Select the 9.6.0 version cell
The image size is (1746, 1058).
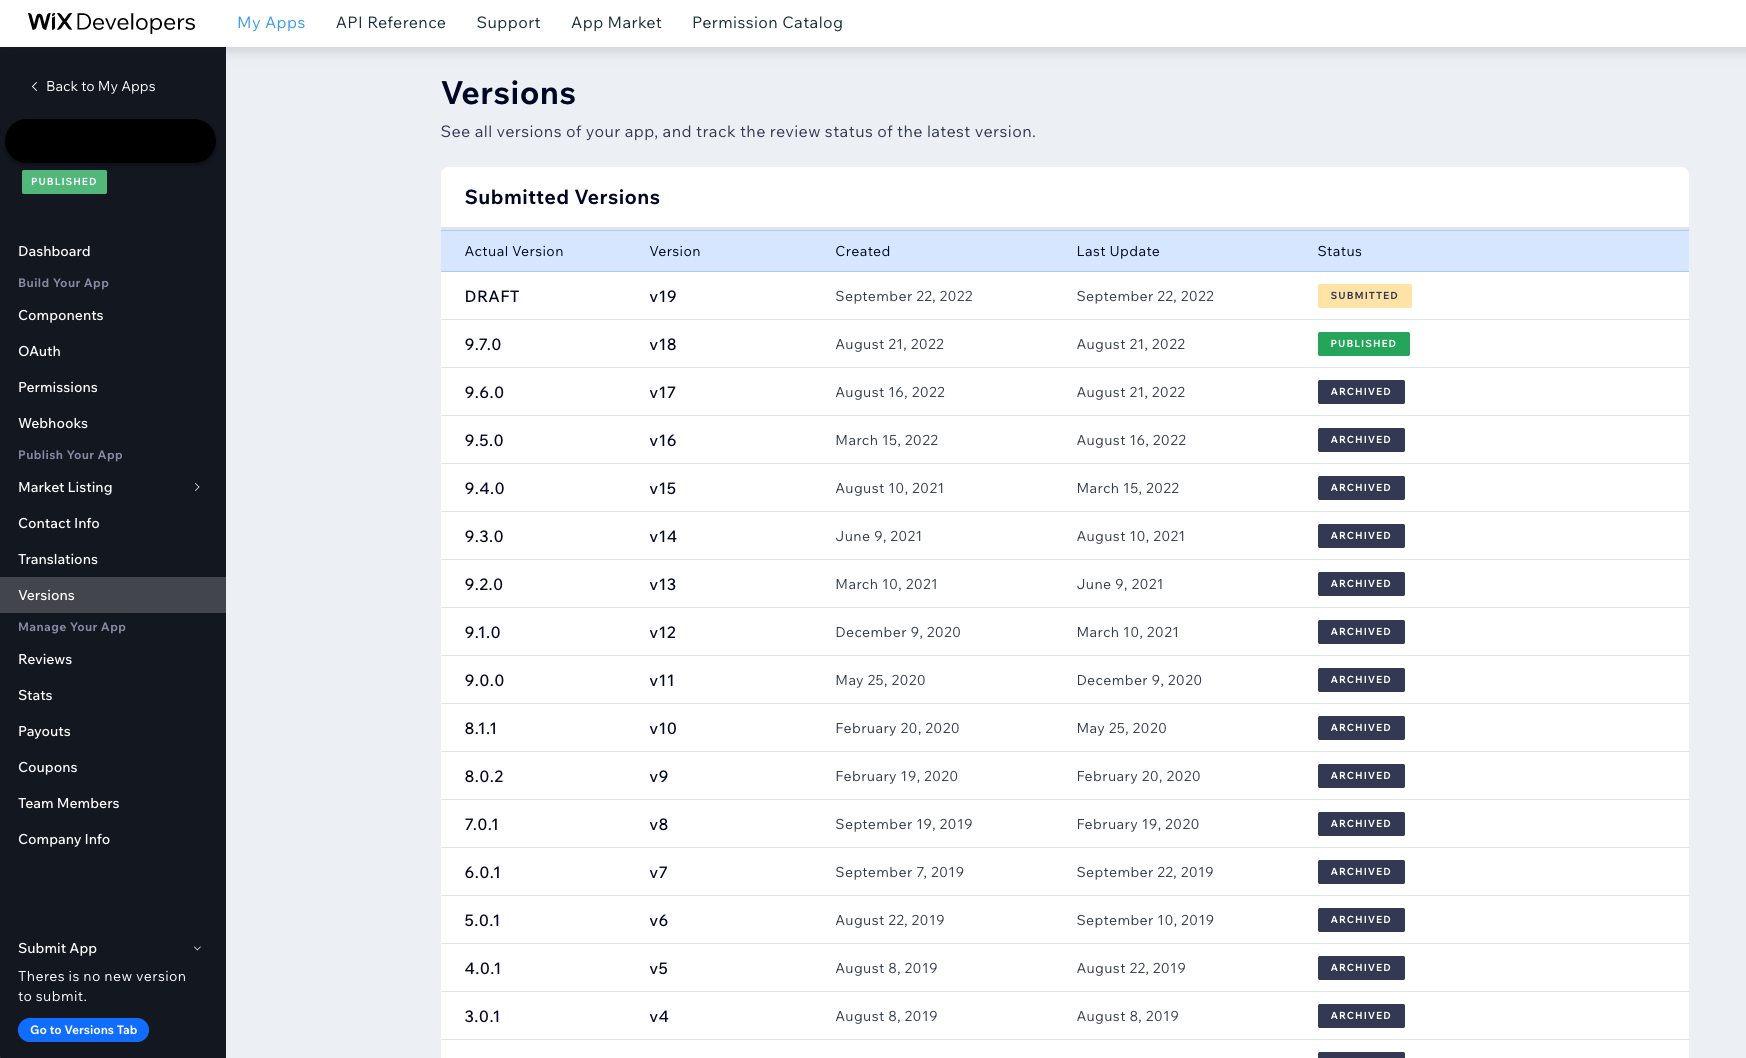tap(484, 392)
